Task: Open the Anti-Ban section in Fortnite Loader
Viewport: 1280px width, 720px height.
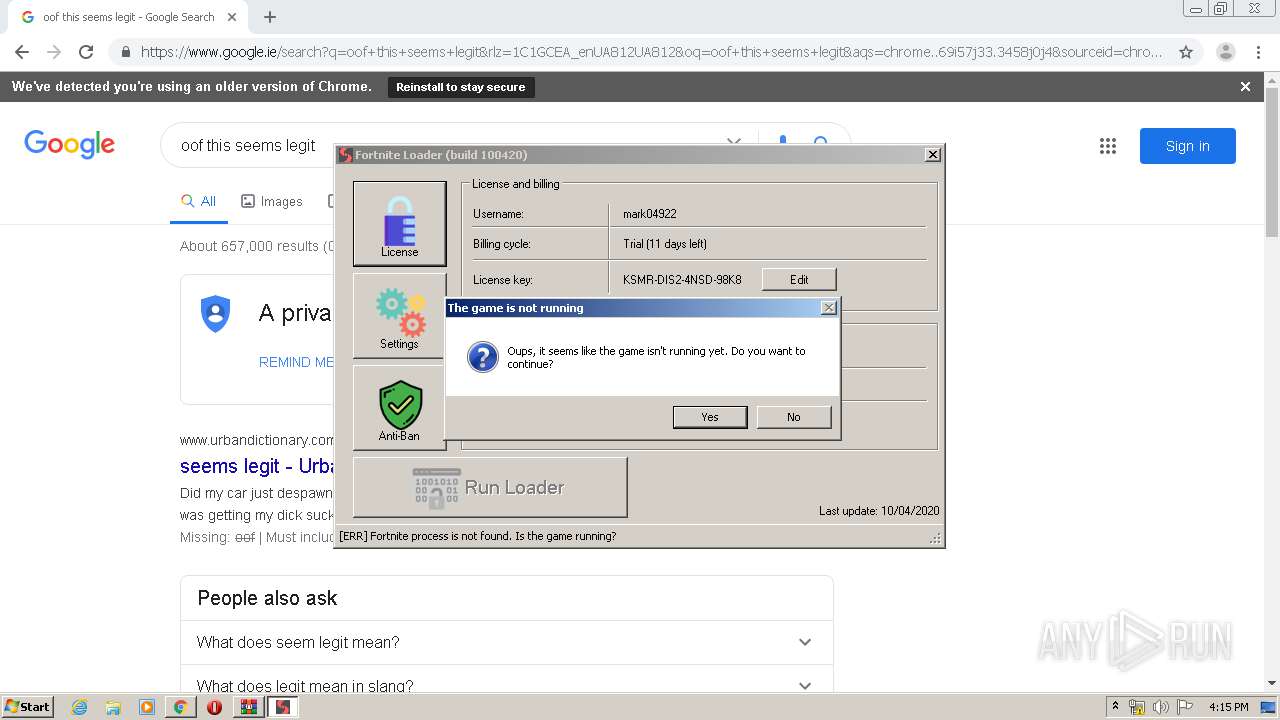Action: 399,408
